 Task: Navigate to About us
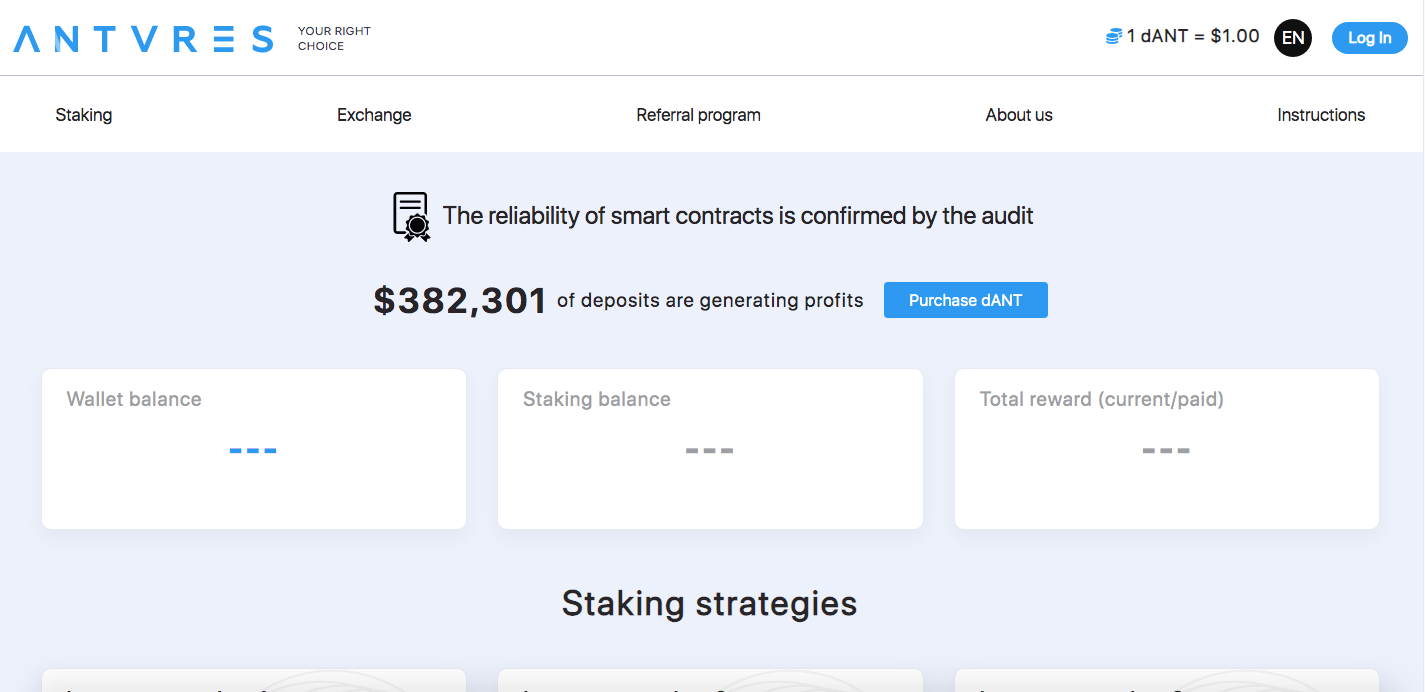(1018, 115)
